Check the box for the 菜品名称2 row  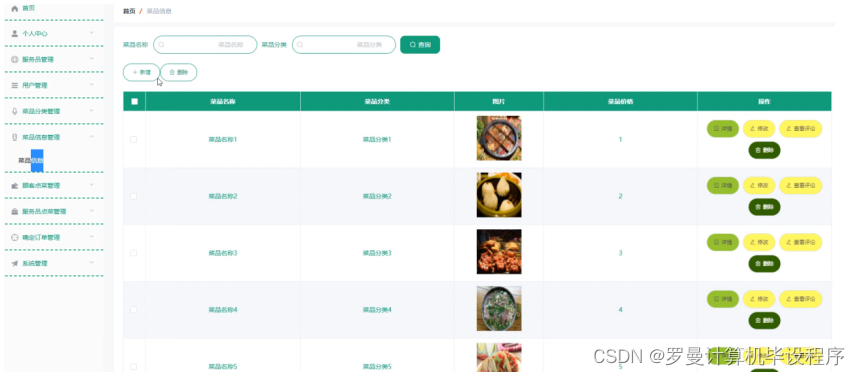coord(133,196)
